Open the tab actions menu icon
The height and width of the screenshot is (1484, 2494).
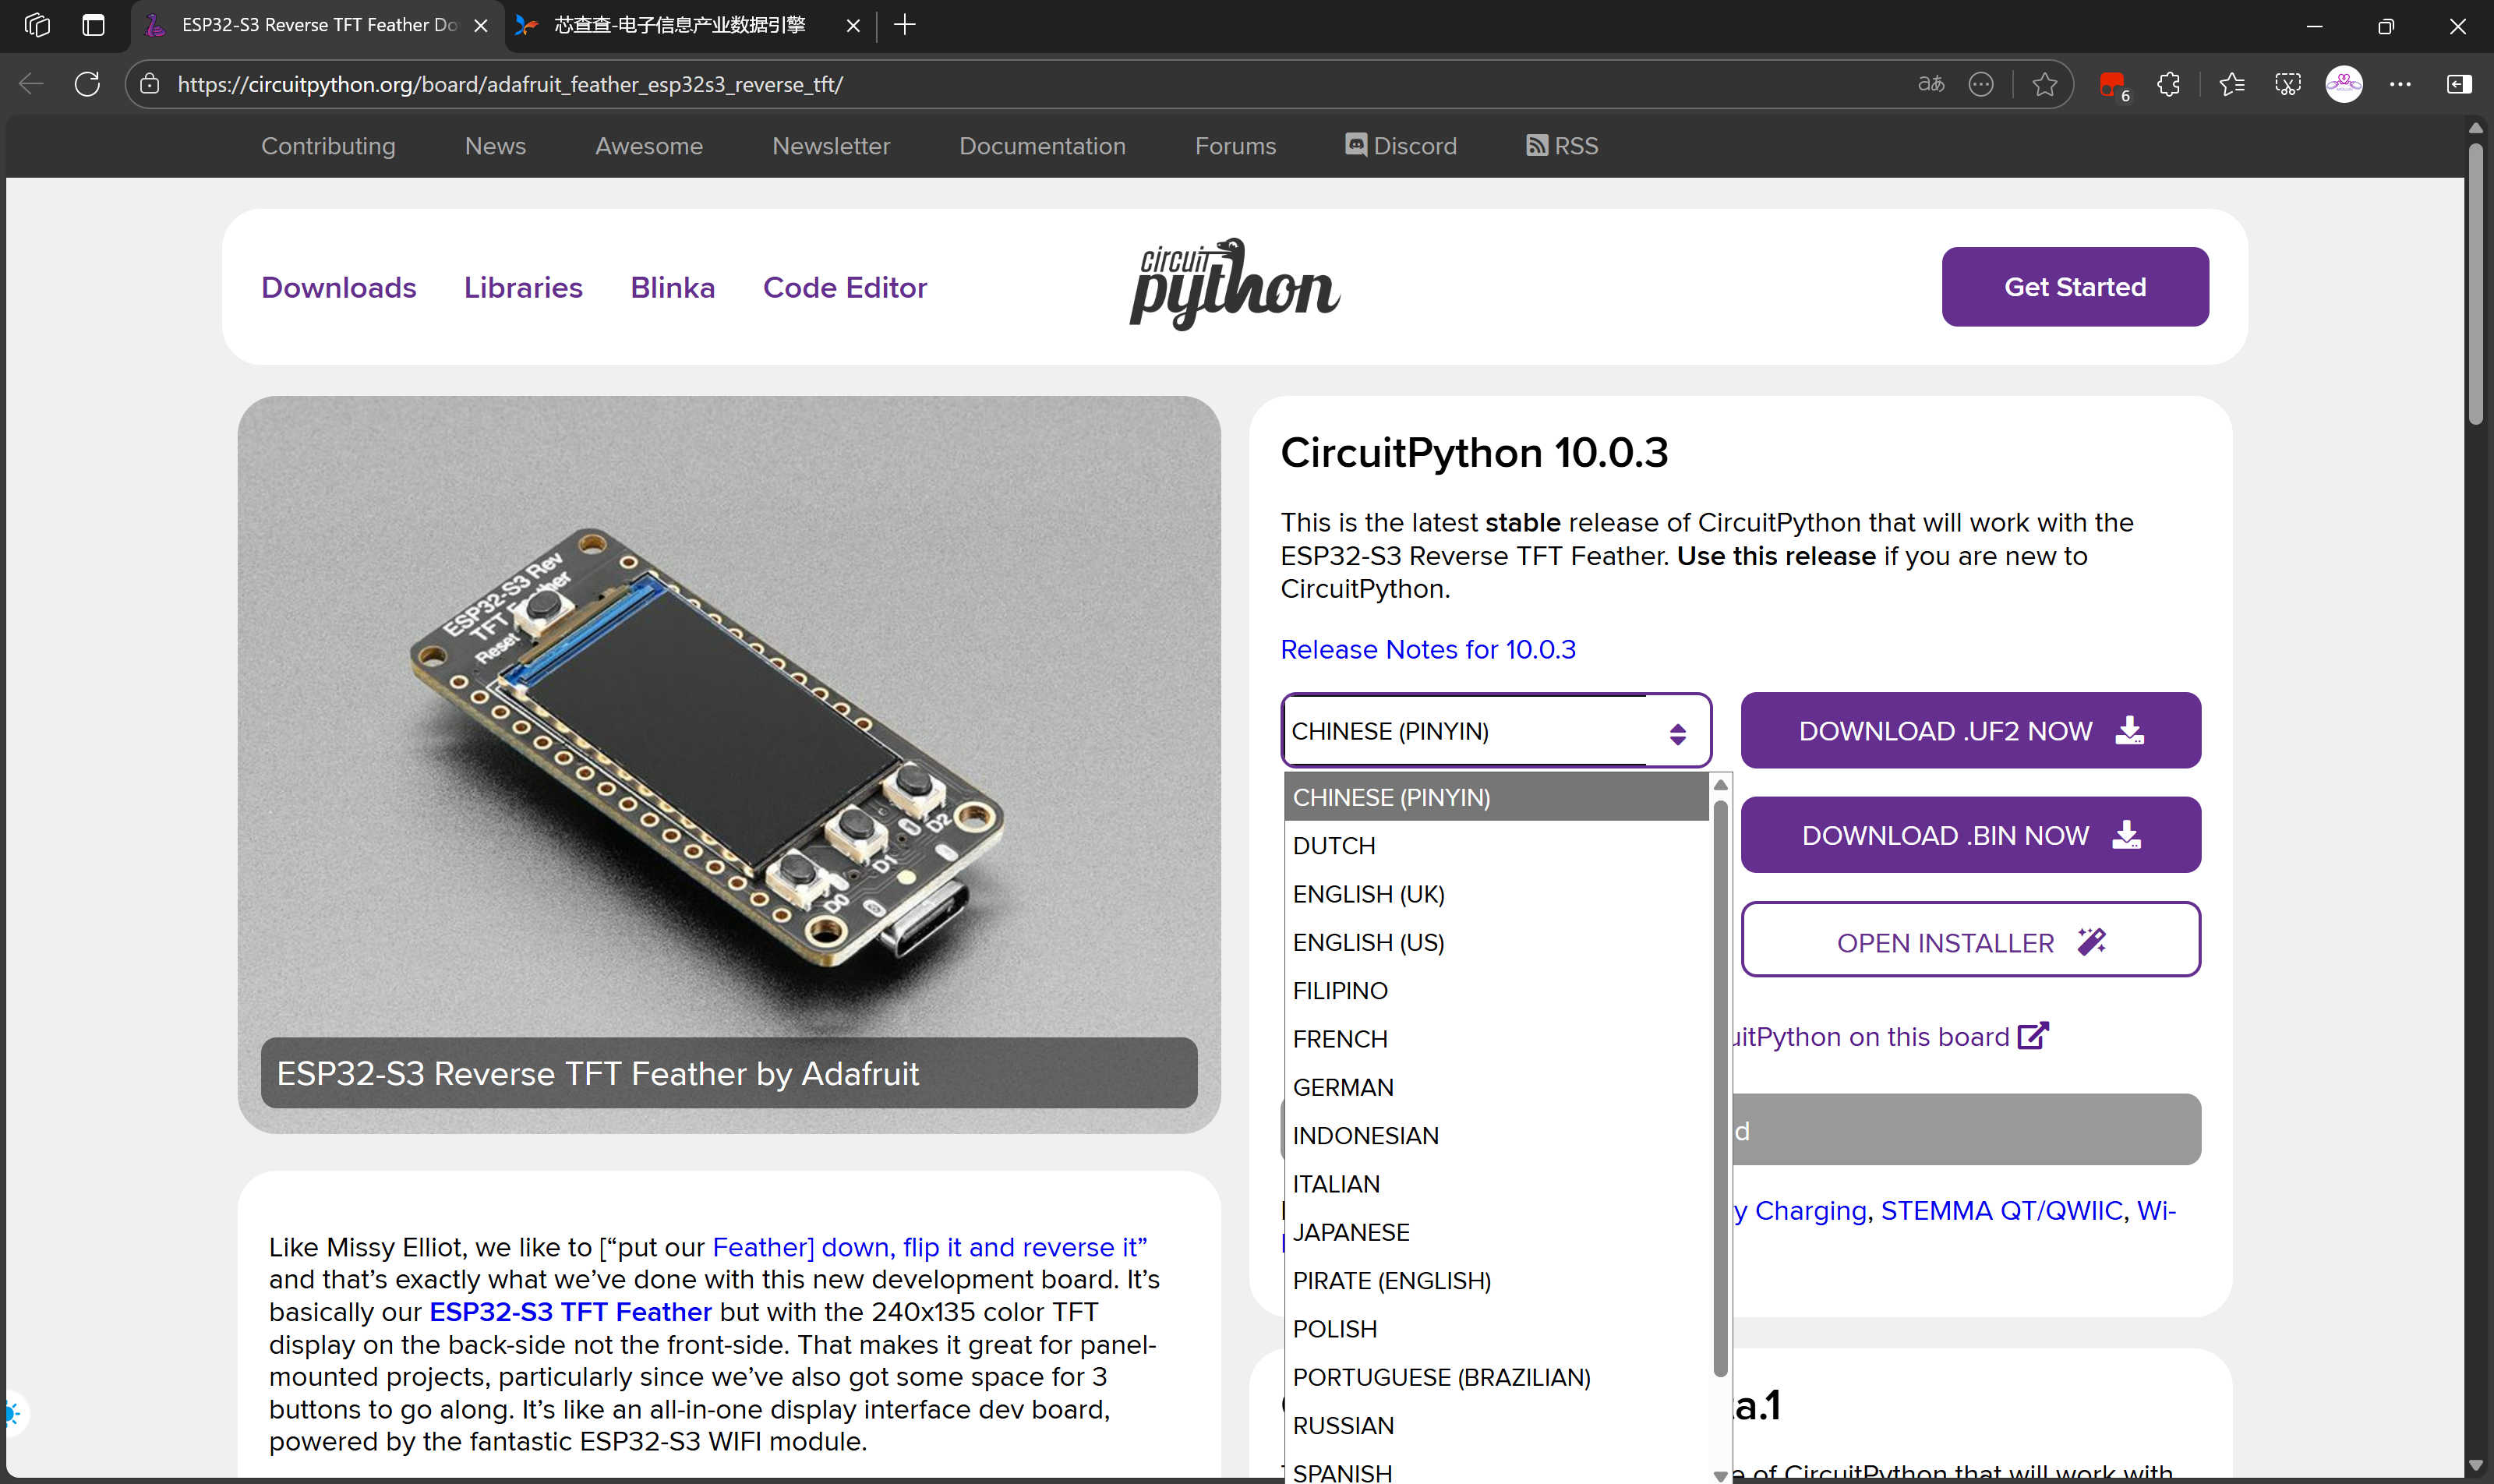click(93, 25)
